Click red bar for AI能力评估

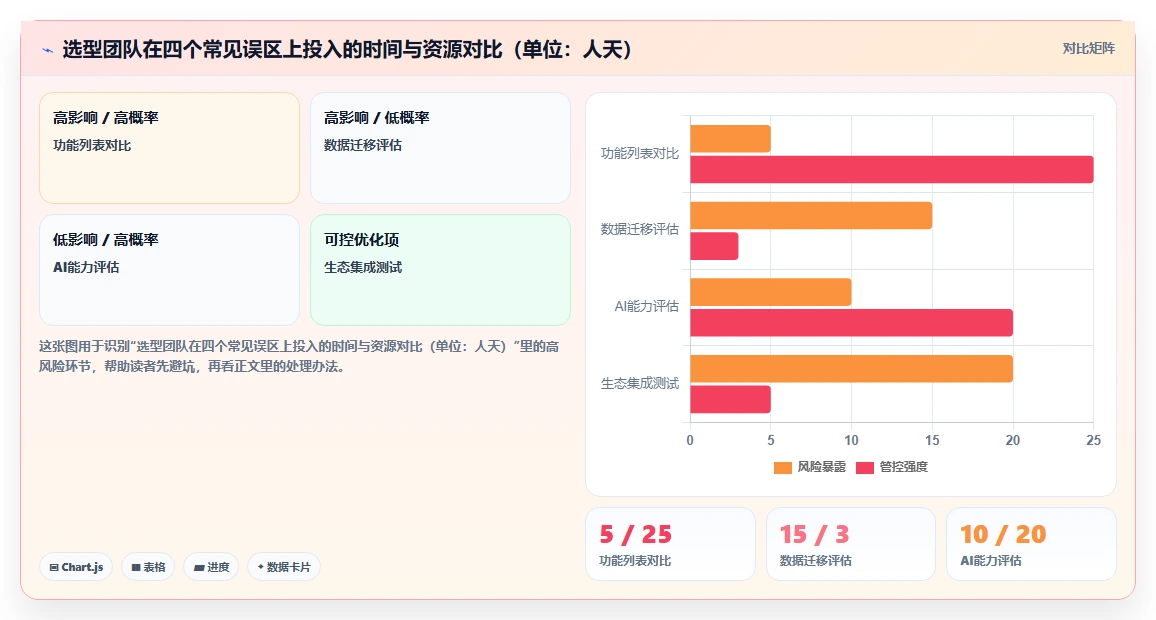click(x=852, y=323)
